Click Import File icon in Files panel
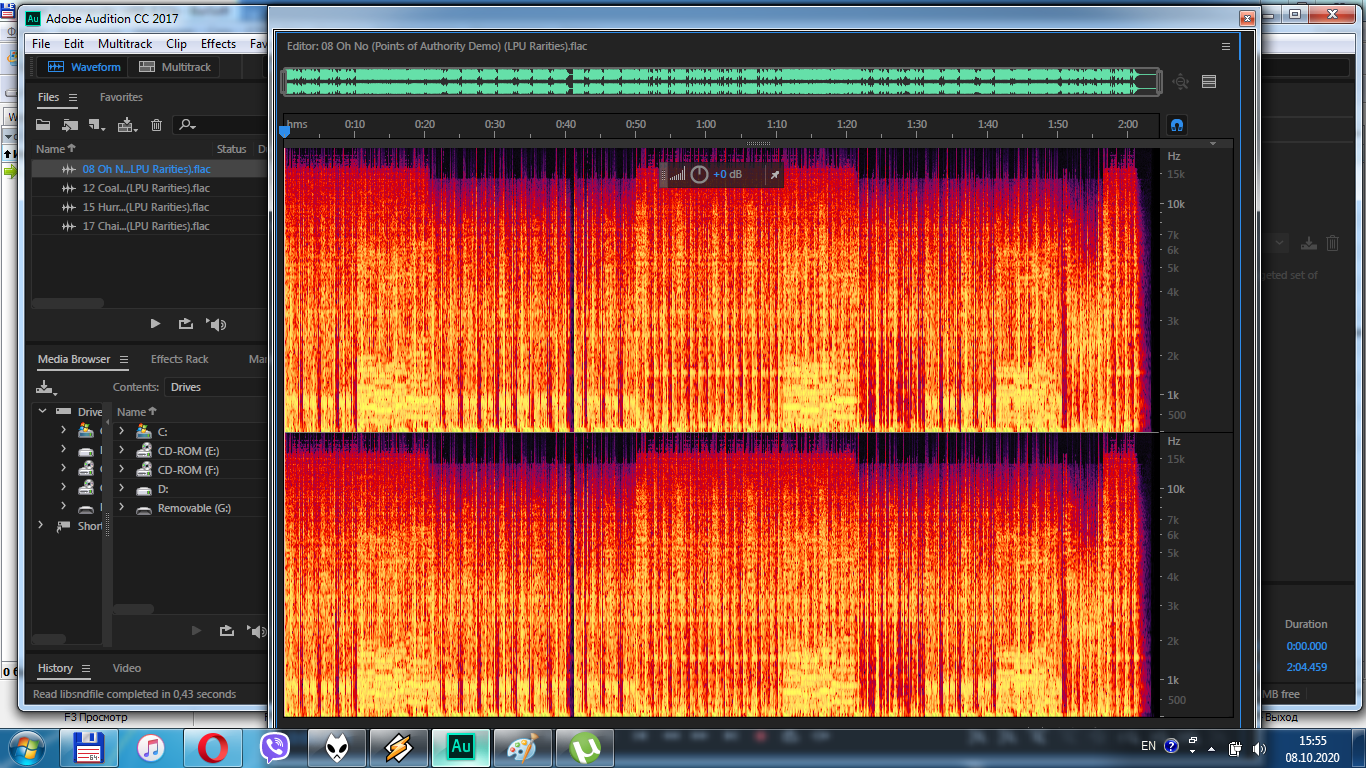 click(x=69, y=125)
